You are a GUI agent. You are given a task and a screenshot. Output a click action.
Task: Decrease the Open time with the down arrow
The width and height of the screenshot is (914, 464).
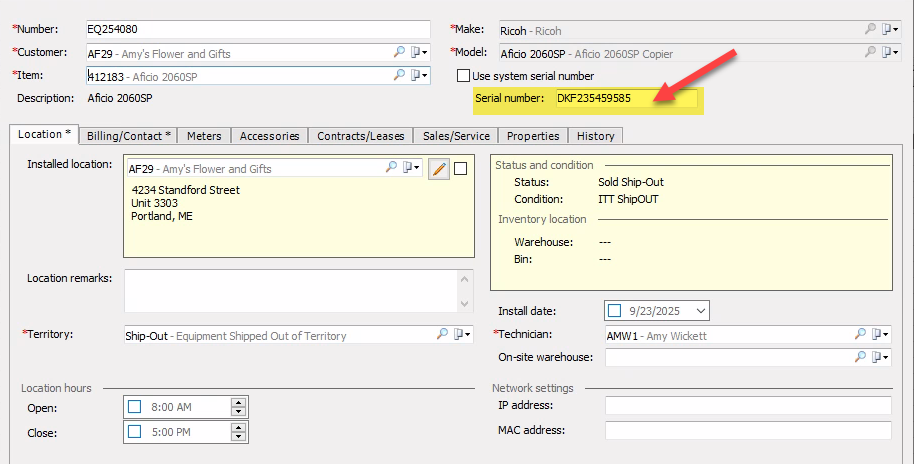[238, 412]
